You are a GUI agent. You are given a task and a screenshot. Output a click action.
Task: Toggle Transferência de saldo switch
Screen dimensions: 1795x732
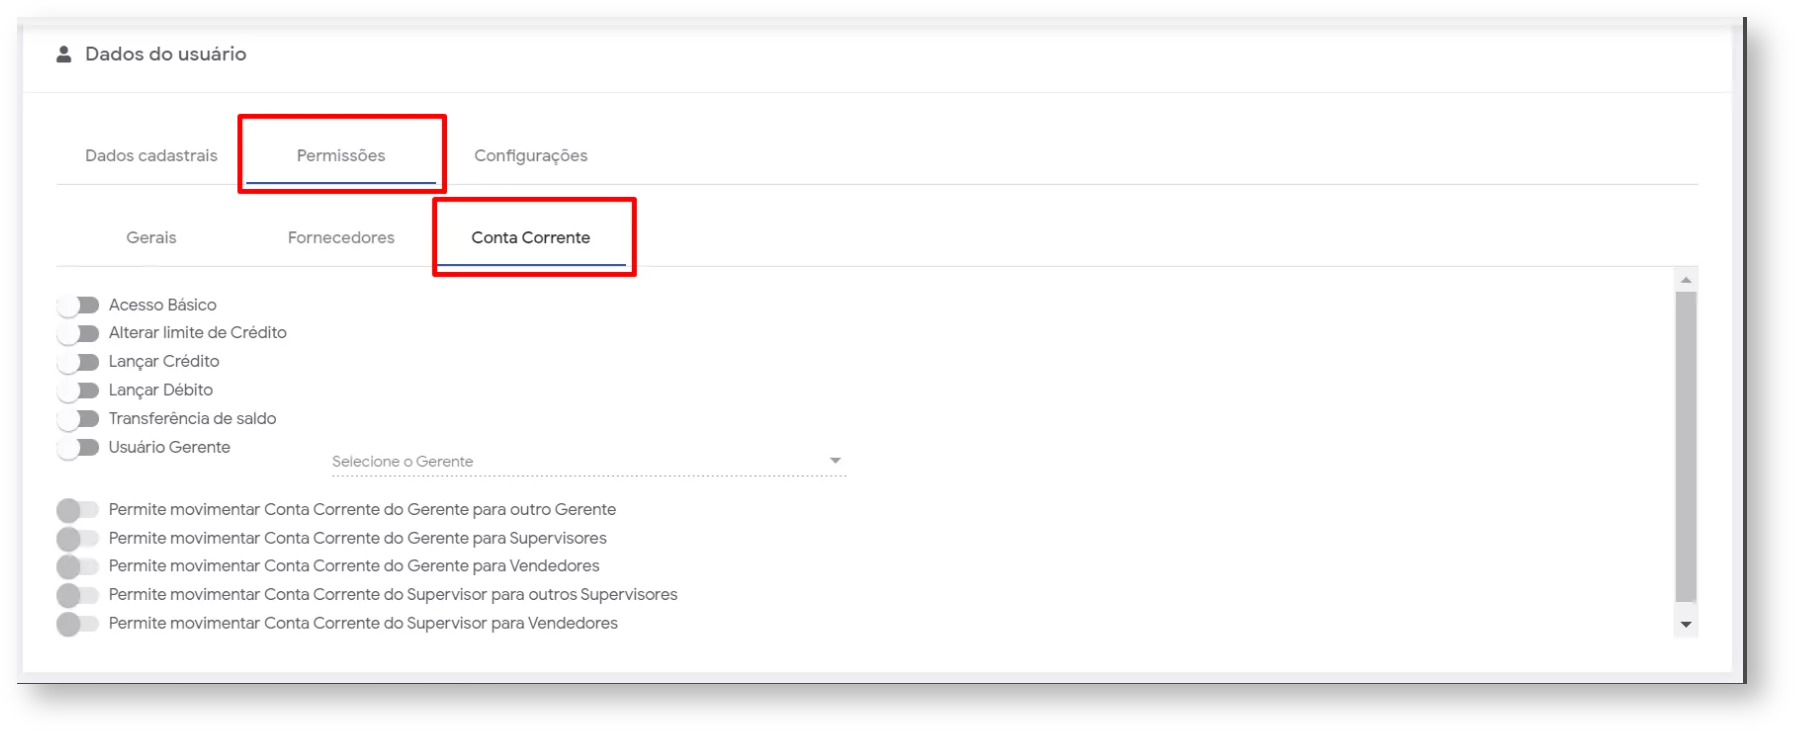pos(78,419)
